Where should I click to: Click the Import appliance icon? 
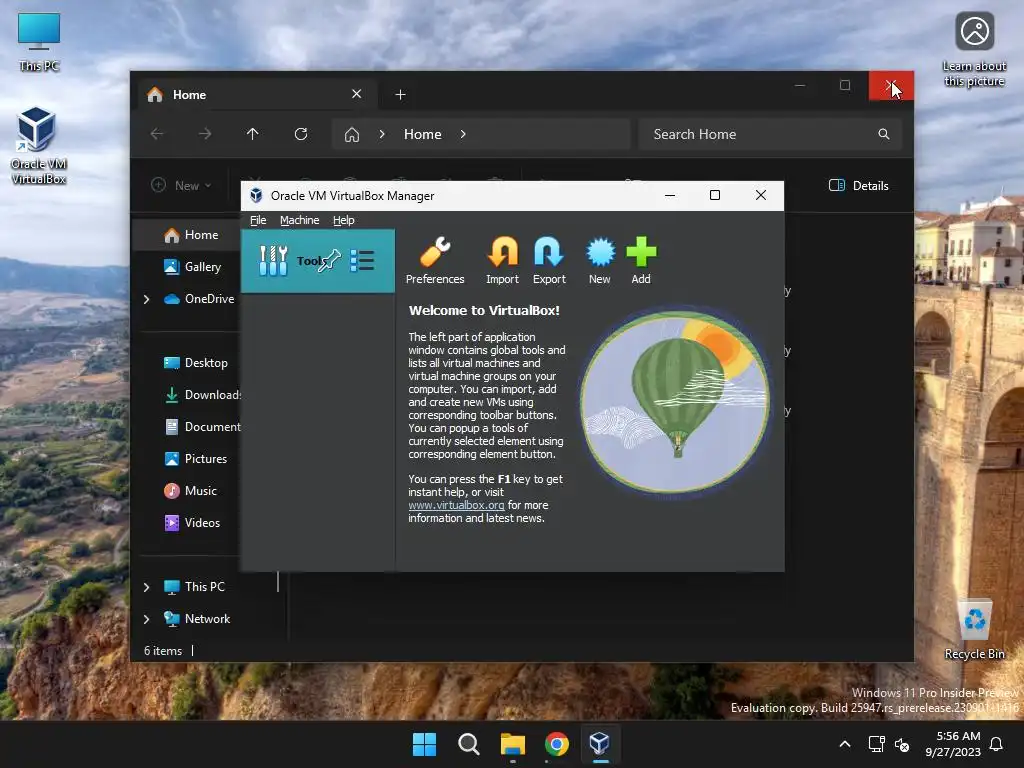(502, 261)
